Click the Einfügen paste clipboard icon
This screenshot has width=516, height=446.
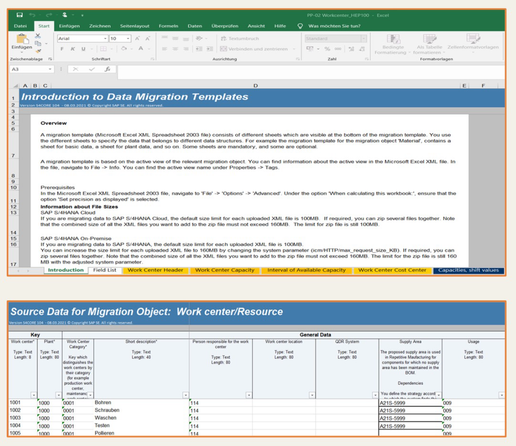(22, 39)
